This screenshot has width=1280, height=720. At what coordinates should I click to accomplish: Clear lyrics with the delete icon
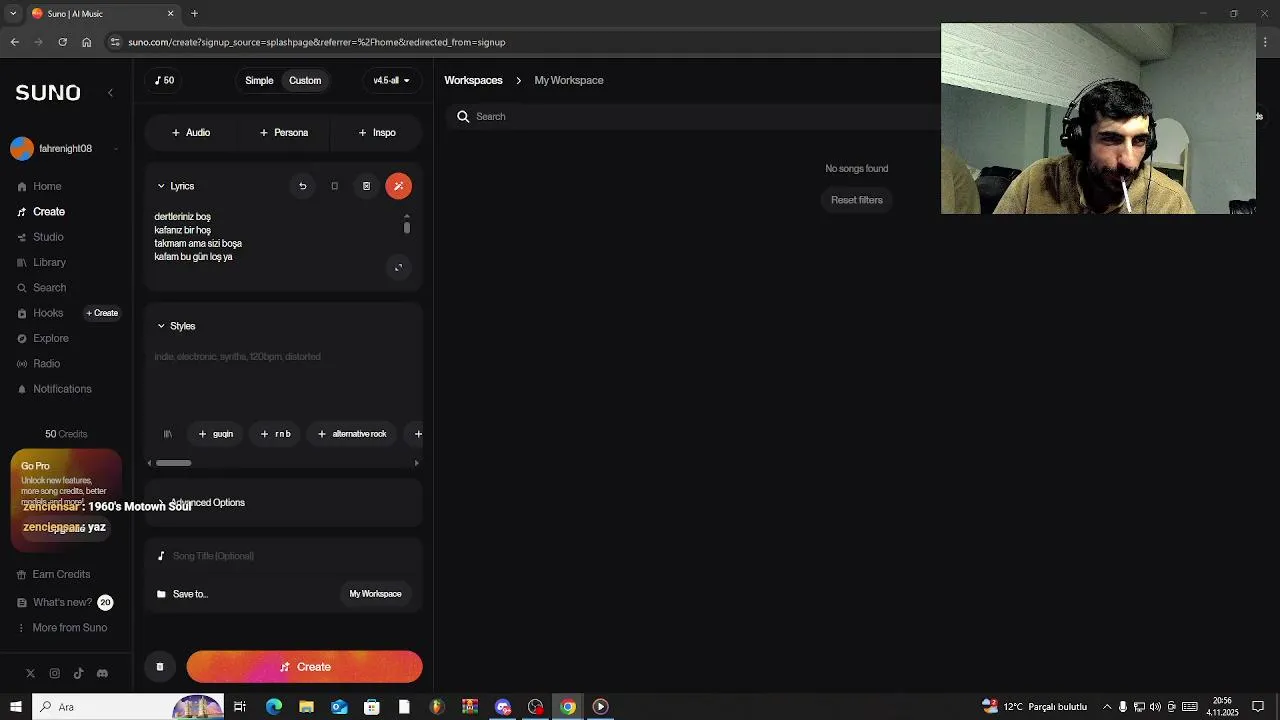(x=366, y=186)
